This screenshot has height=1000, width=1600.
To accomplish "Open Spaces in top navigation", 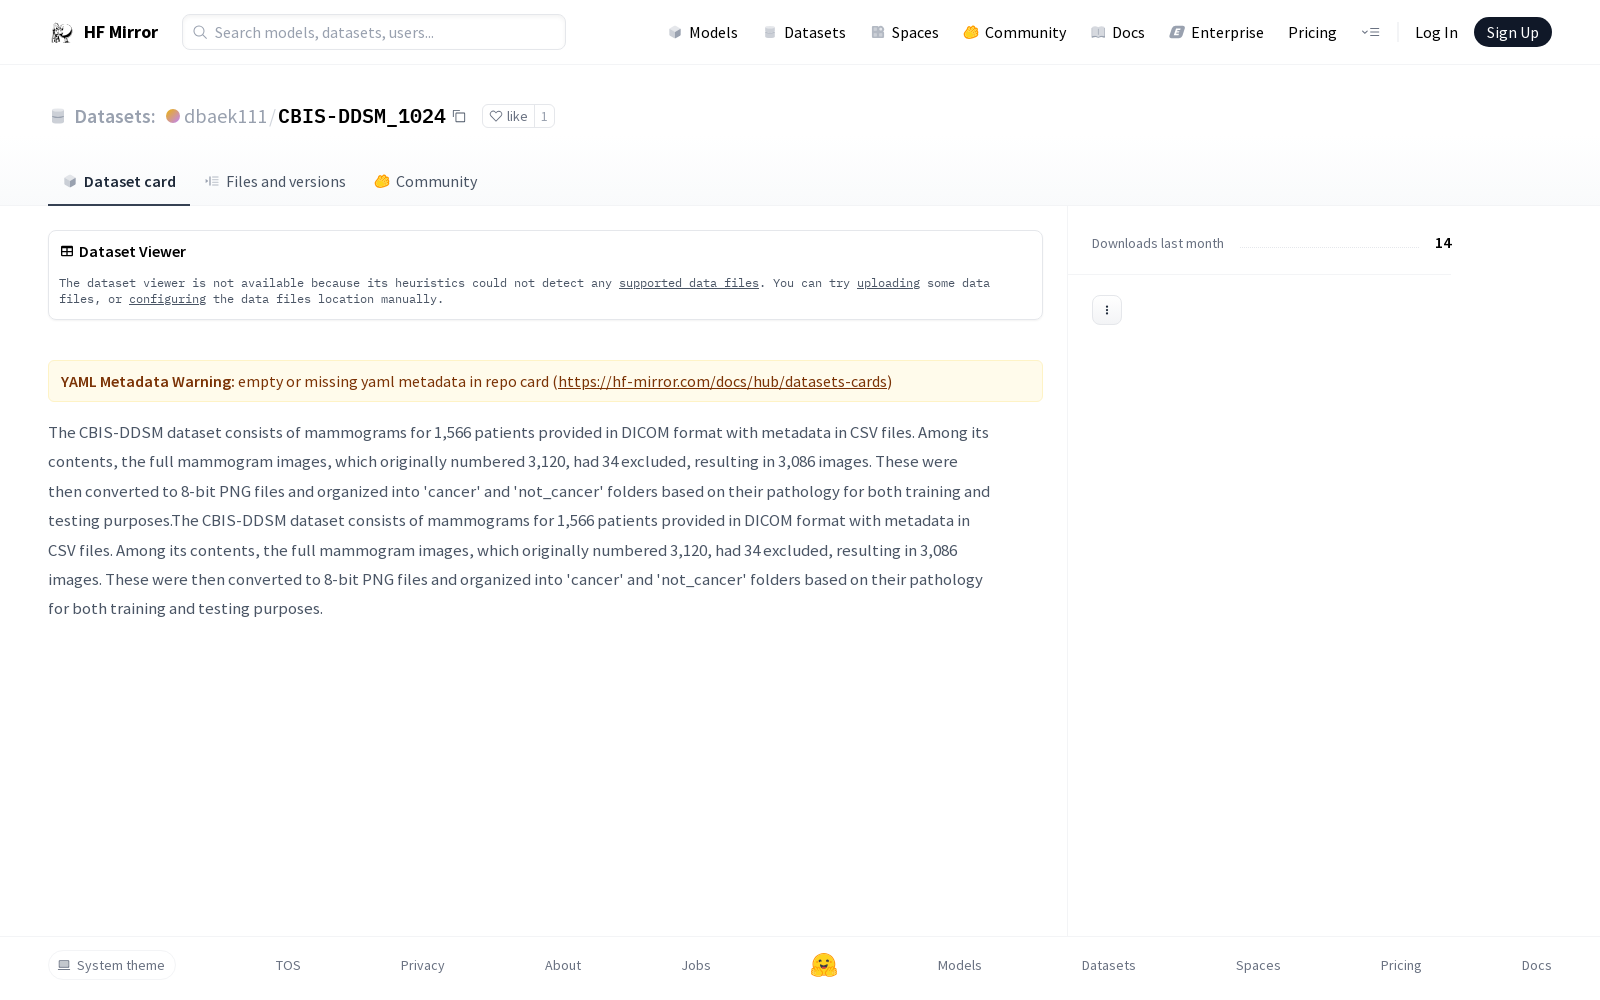I will pos(904,32).
